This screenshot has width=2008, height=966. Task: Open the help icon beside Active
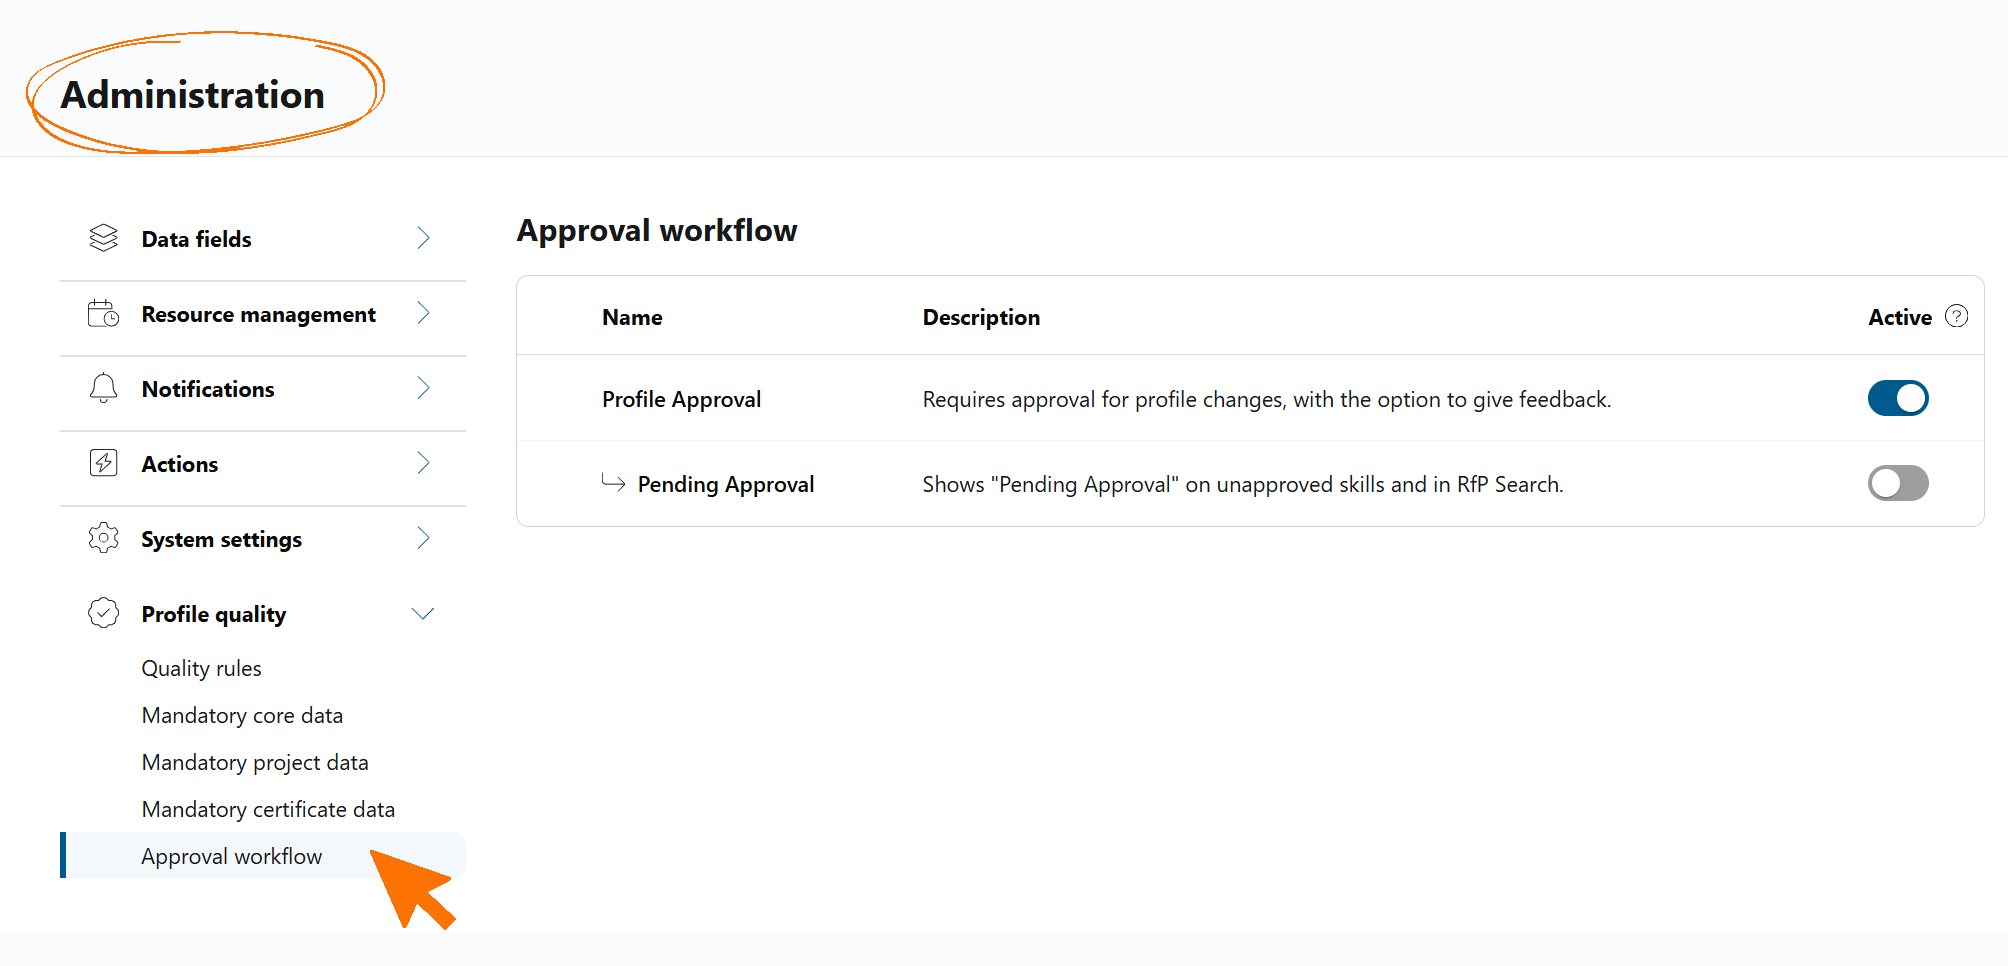1957,316
